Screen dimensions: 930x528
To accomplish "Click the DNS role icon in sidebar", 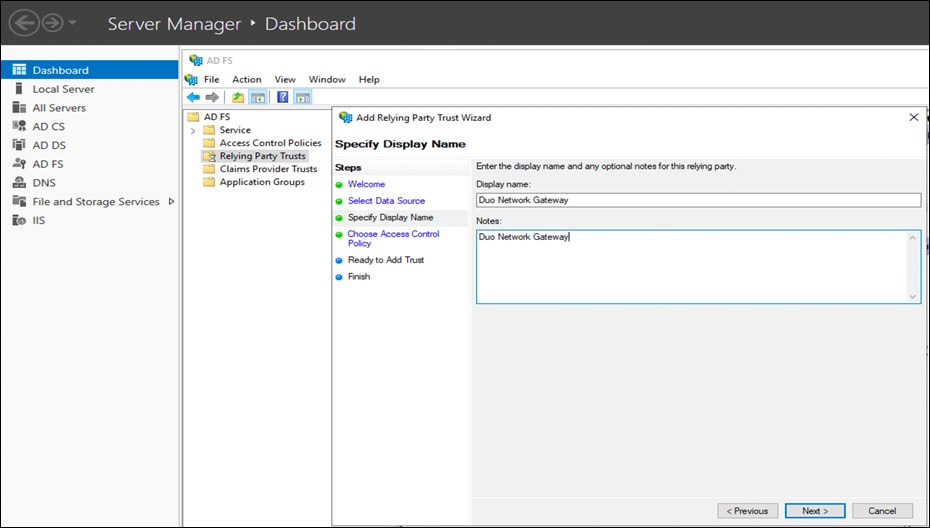I will click(18, 183).
